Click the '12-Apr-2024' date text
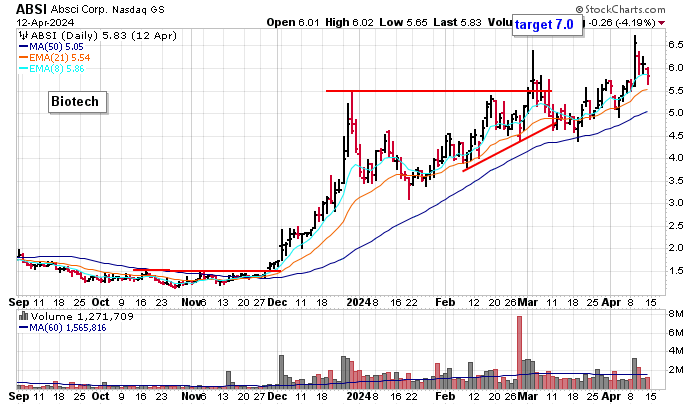This screenshot has width=700, height=405. pos(46,22)
